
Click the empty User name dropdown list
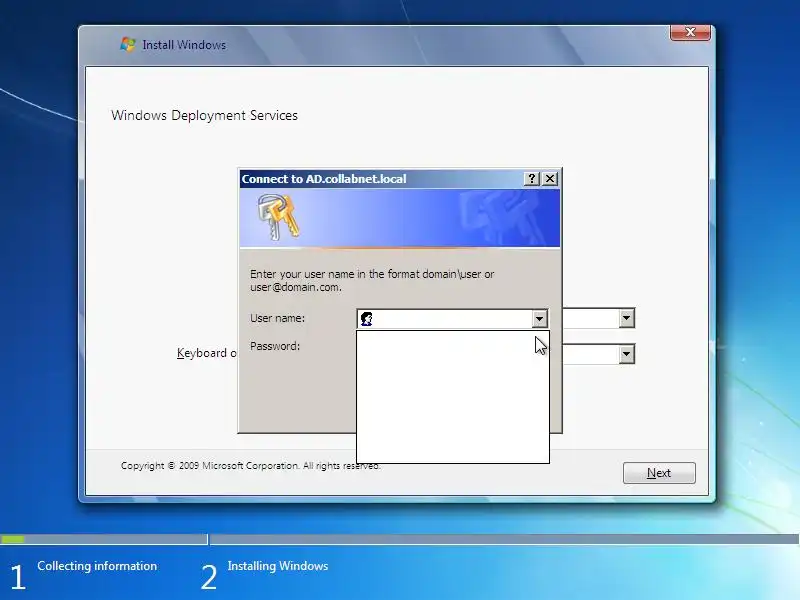point(453,396)
